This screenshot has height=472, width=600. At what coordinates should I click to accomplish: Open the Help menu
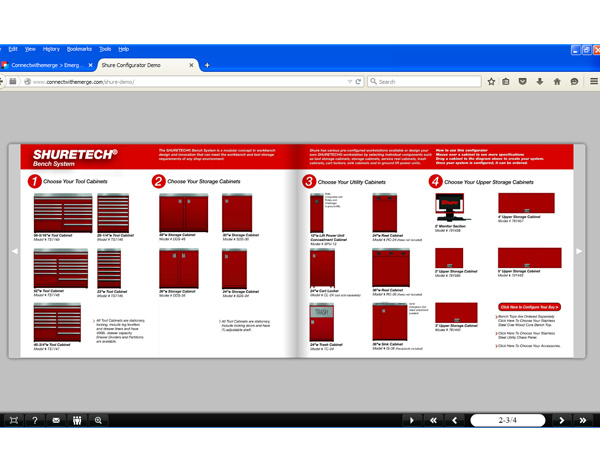124,49
